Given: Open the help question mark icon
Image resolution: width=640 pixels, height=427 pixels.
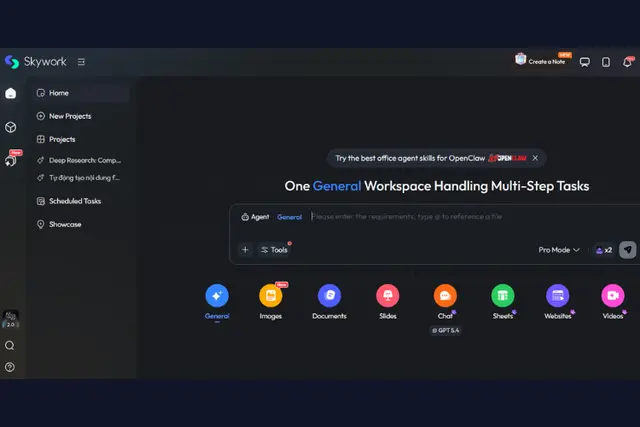Looking at the screenshot, I should (x=10, y=367).
